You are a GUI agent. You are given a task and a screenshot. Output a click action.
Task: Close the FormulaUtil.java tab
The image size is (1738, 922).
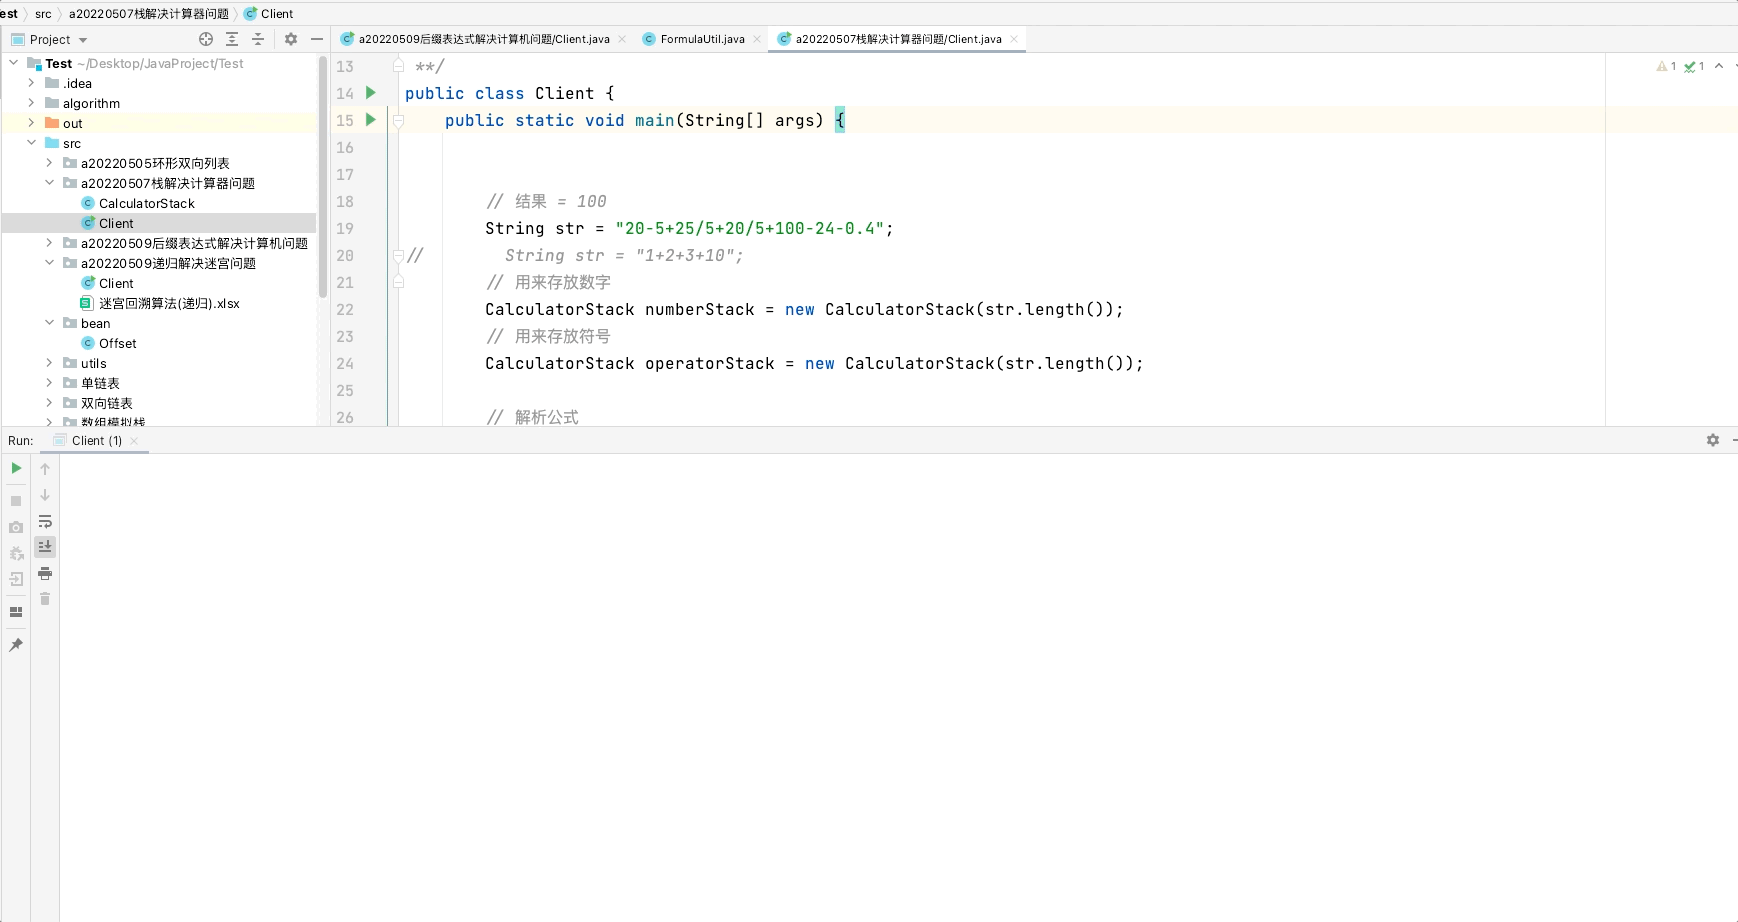coord(757,39)
